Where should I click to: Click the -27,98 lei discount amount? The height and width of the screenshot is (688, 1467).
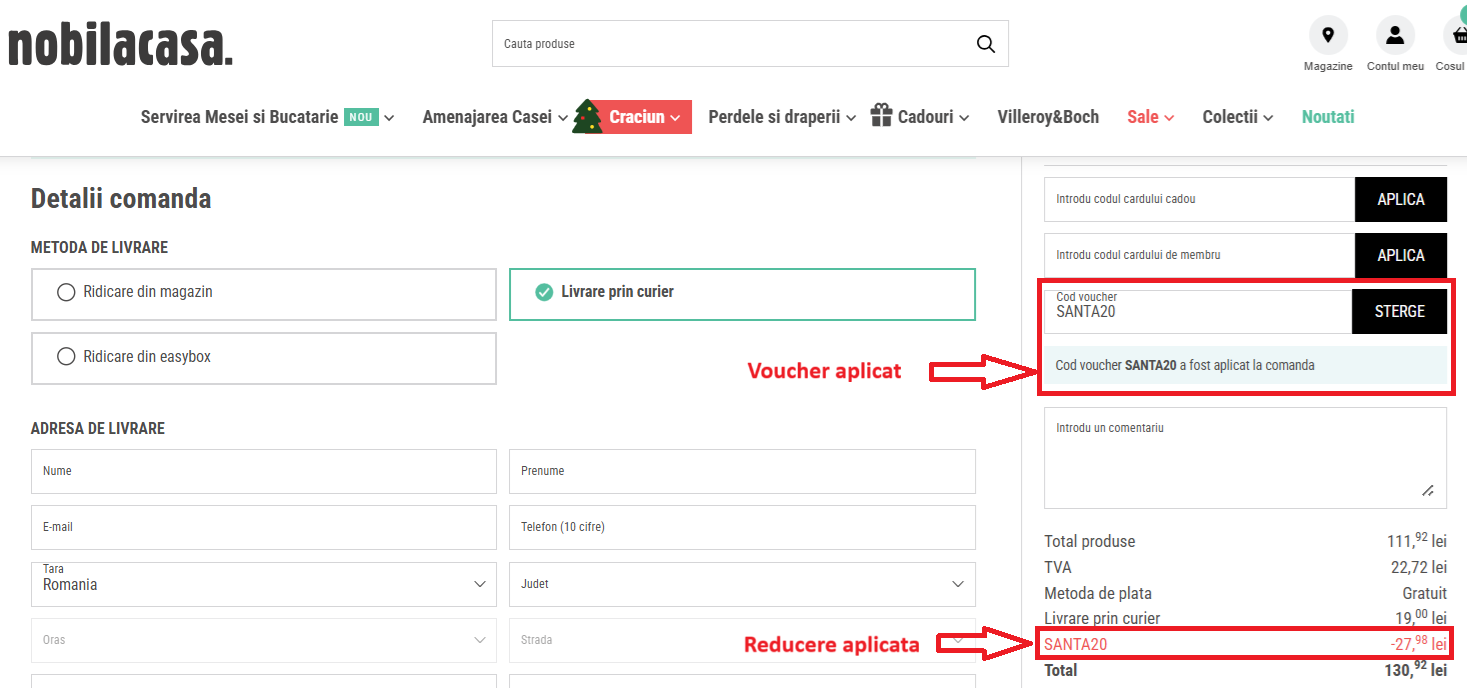(x=1418, y=643)
